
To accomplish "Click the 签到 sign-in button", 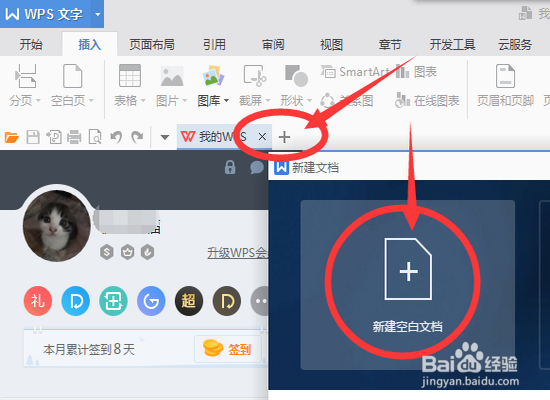I will click(x=228, y=349).
